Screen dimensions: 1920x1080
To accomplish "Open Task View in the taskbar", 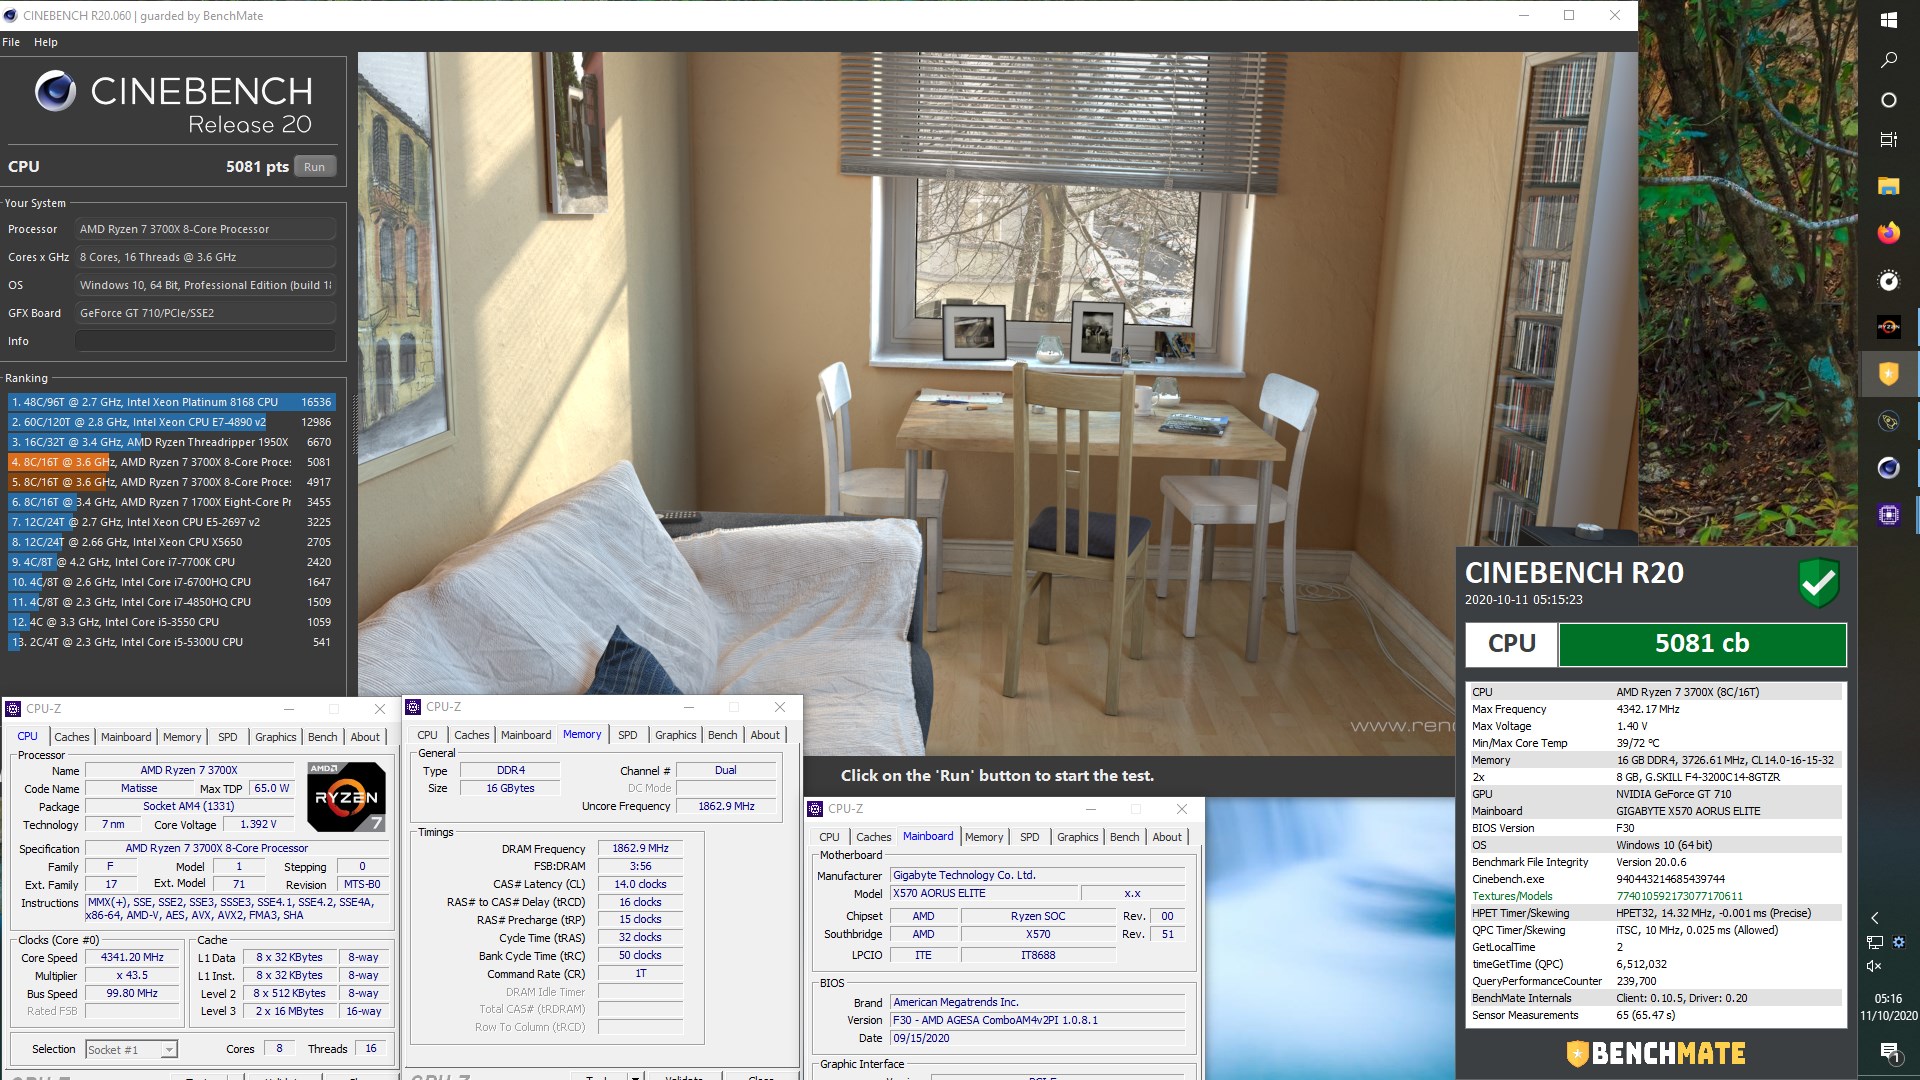I will 1888,140.
